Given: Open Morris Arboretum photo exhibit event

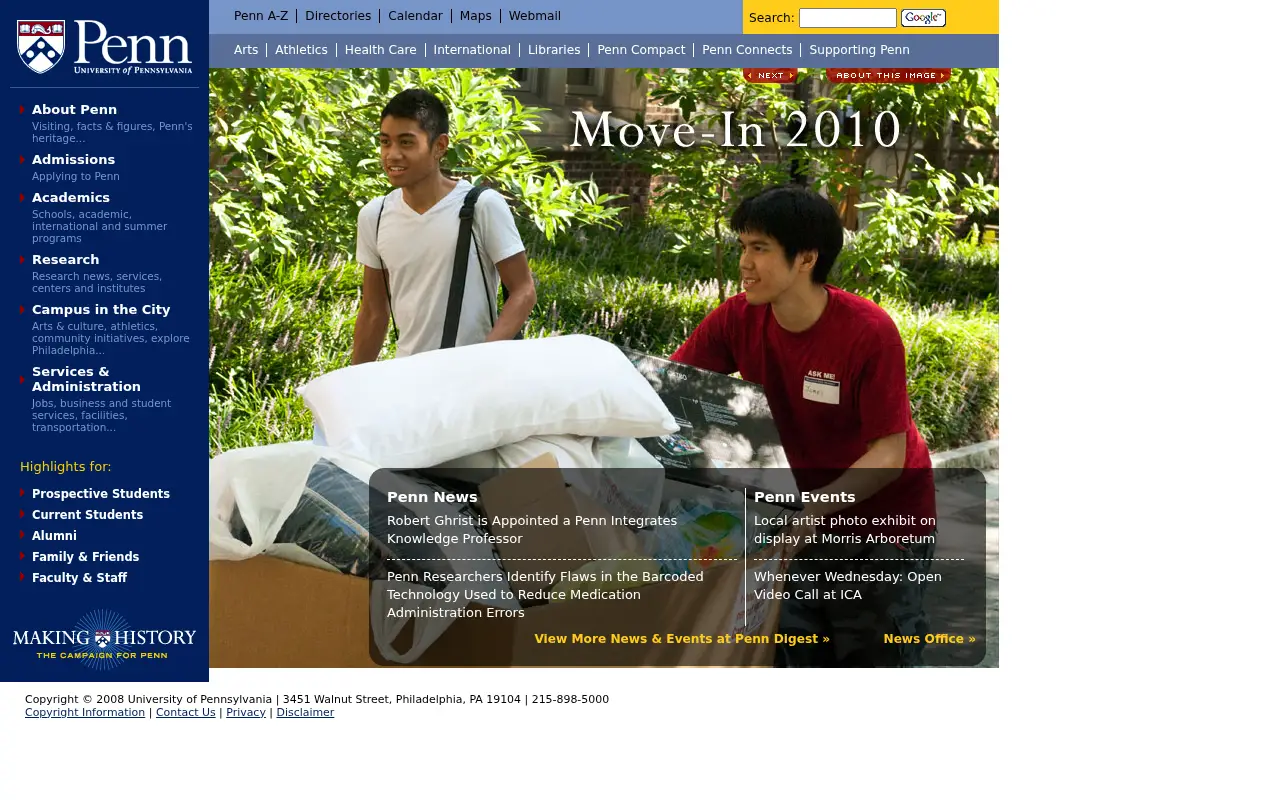Looking at the screenshot, I should coord(845,530).
